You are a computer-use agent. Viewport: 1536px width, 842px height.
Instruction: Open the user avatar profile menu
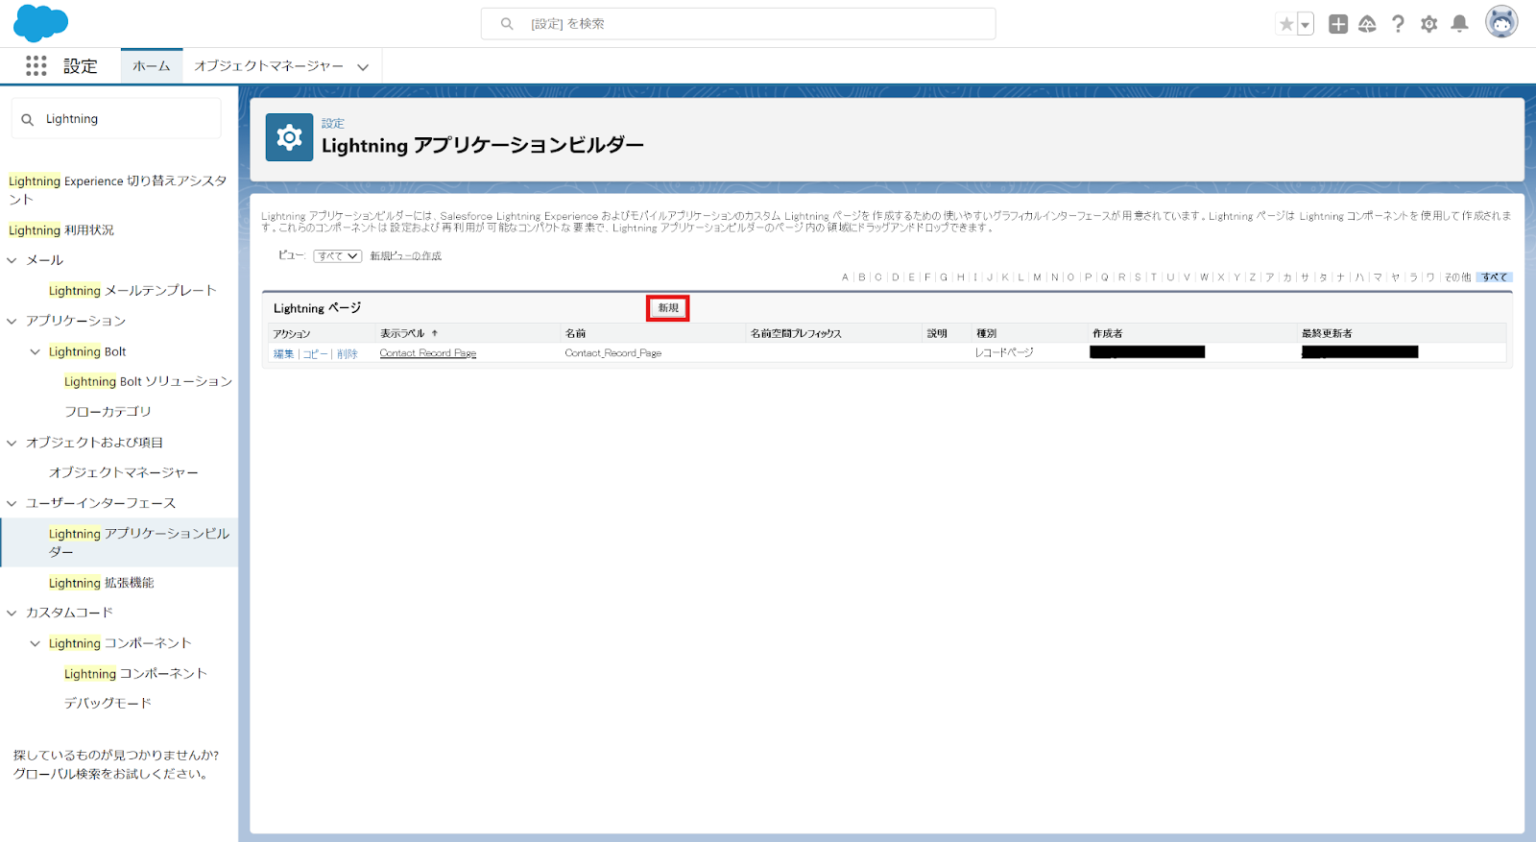[x=1501, y=22]
